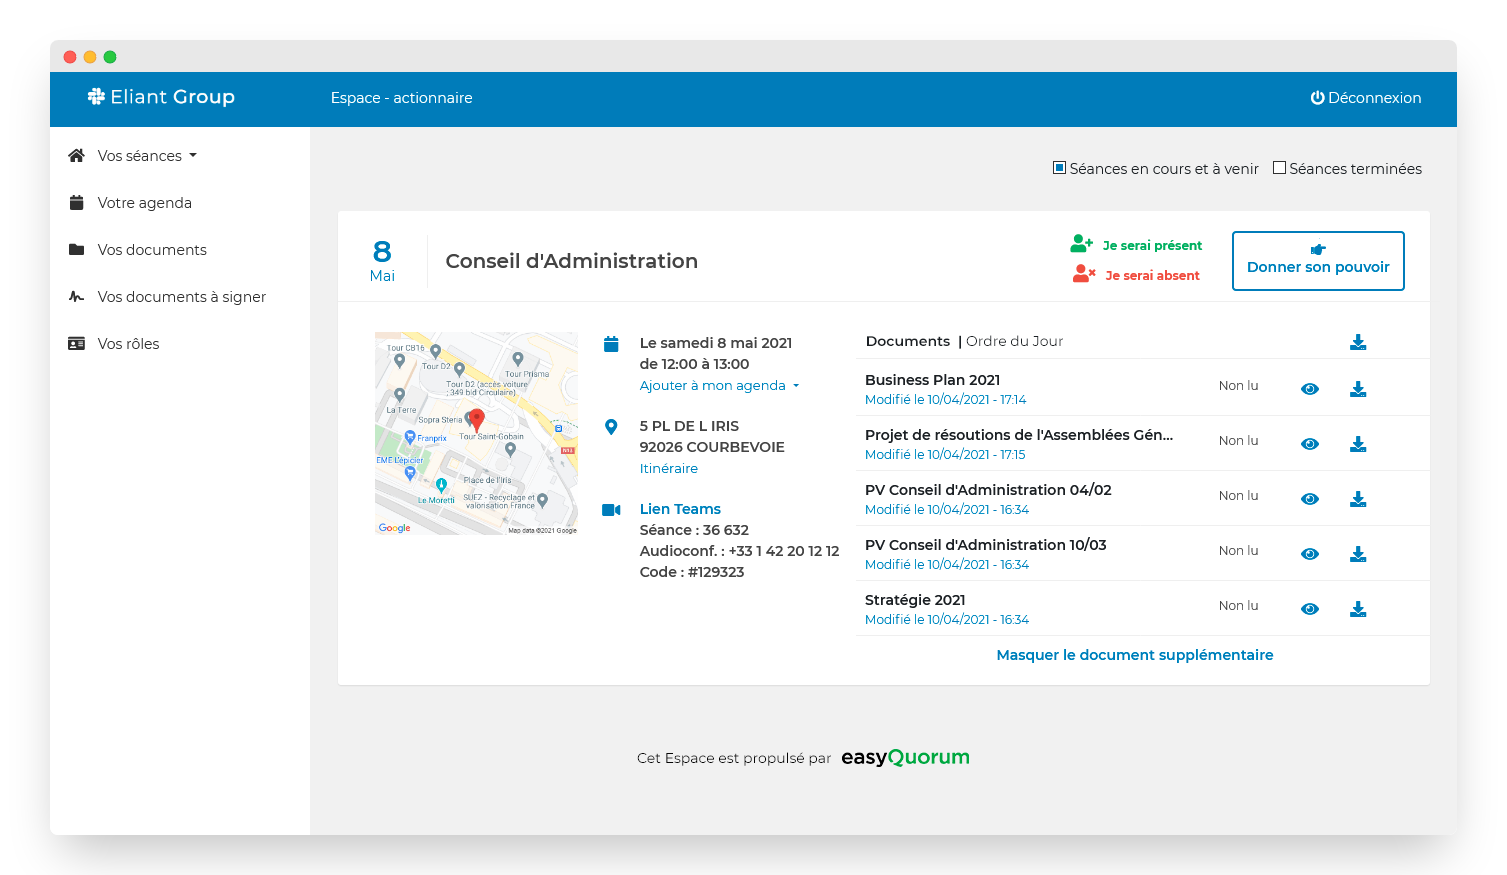
Task: Click the Google map thumbnail of Courbevoie
Action: click(476, 433)
